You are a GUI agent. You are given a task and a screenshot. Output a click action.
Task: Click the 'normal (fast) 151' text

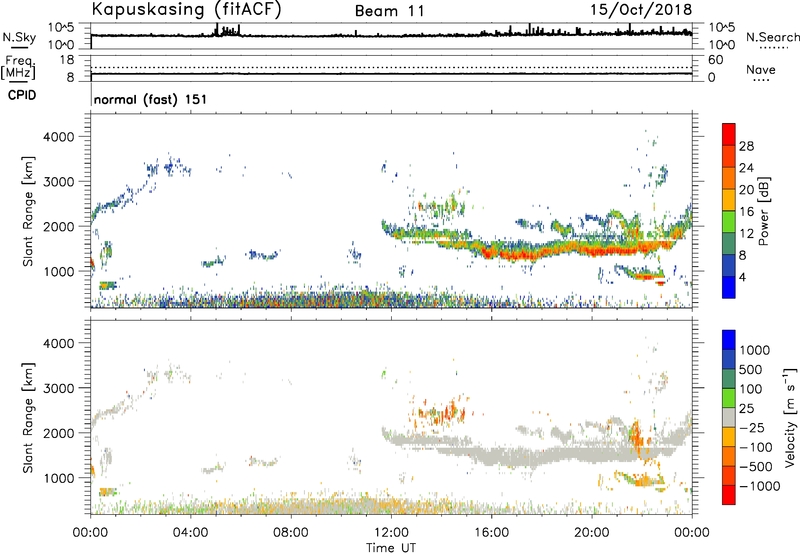pos(151,99)
